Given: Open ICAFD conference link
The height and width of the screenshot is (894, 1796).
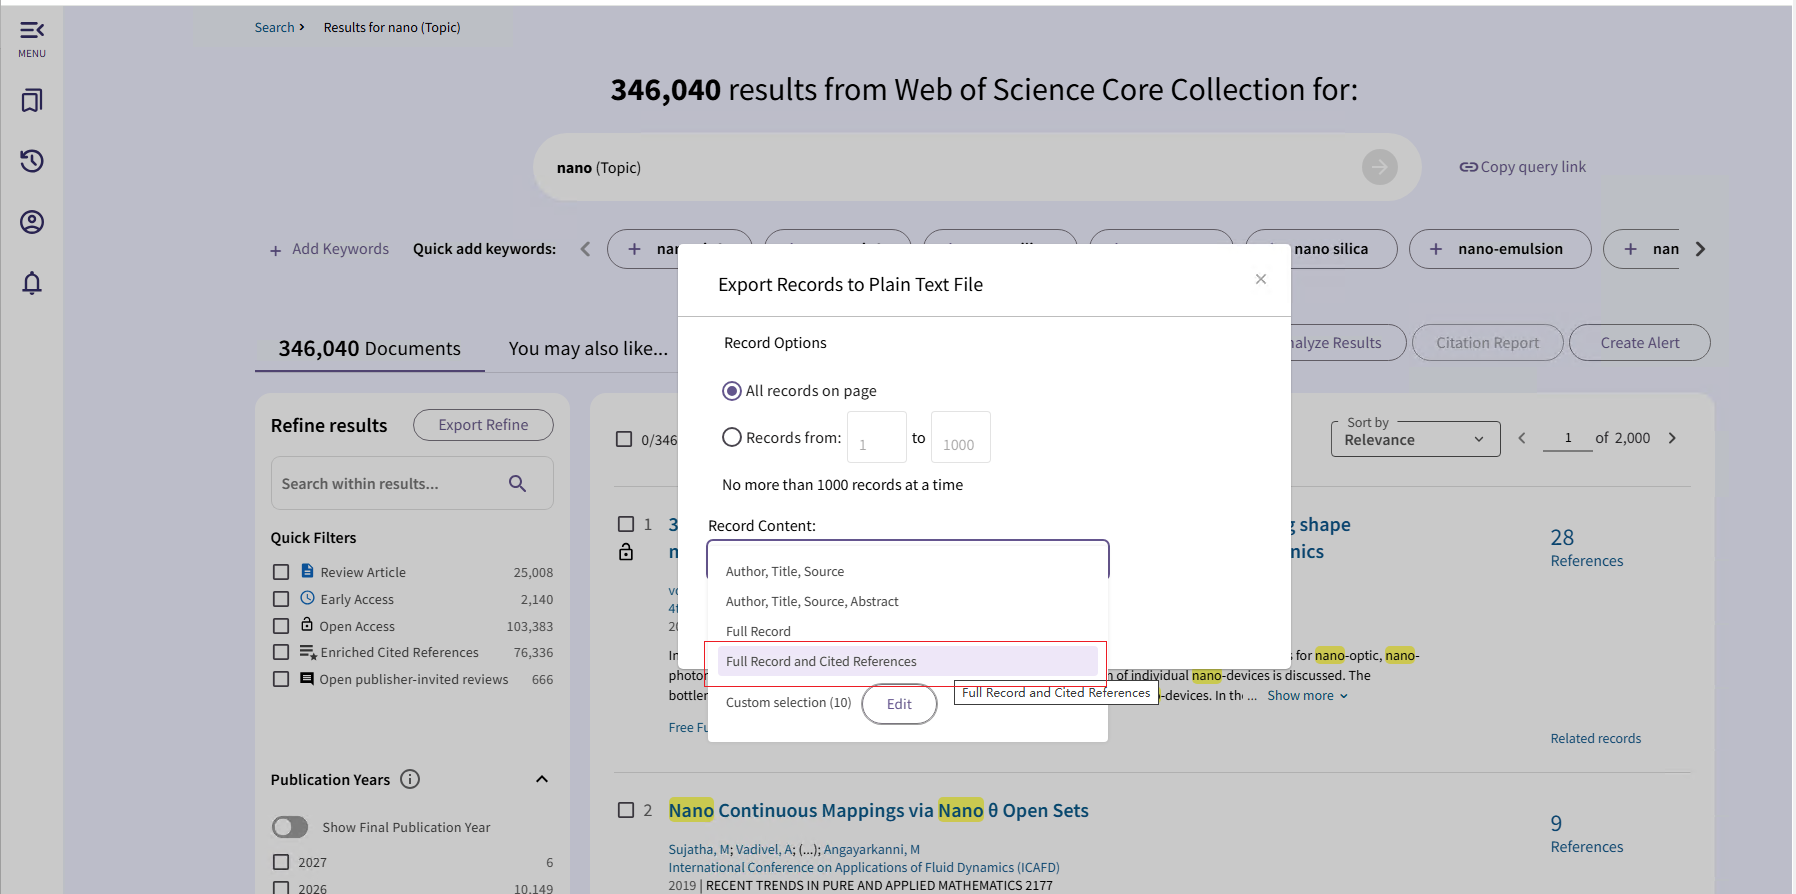Looking at the screenshot, I should click(x=863, y=868).
